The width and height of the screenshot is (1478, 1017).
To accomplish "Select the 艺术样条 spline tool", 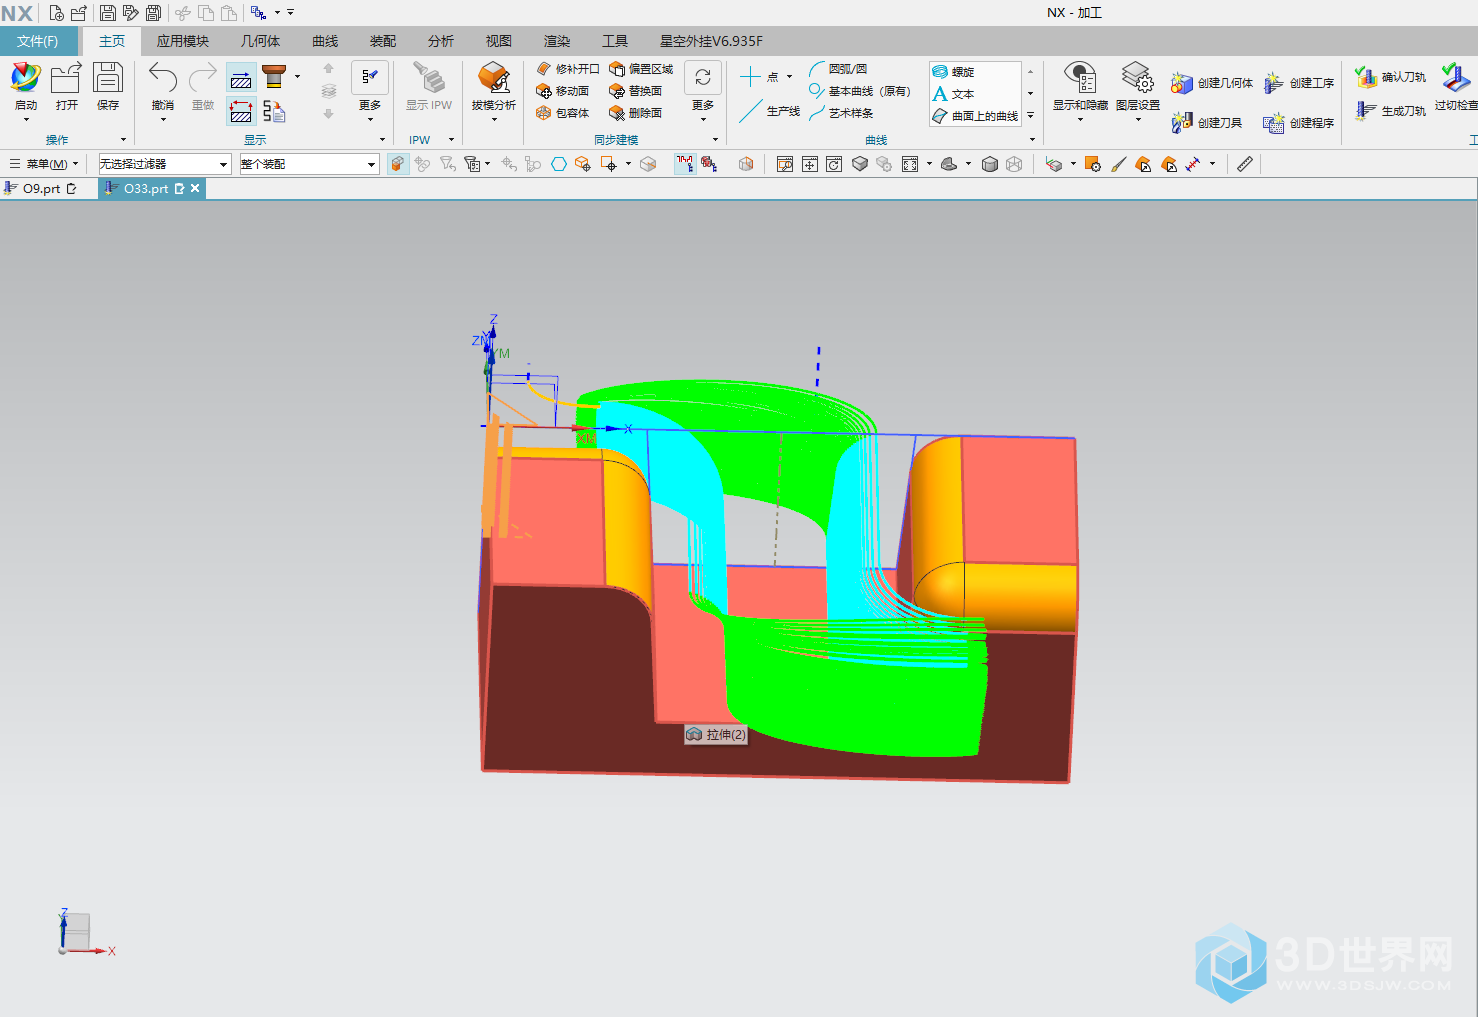I will click(841, 113).
